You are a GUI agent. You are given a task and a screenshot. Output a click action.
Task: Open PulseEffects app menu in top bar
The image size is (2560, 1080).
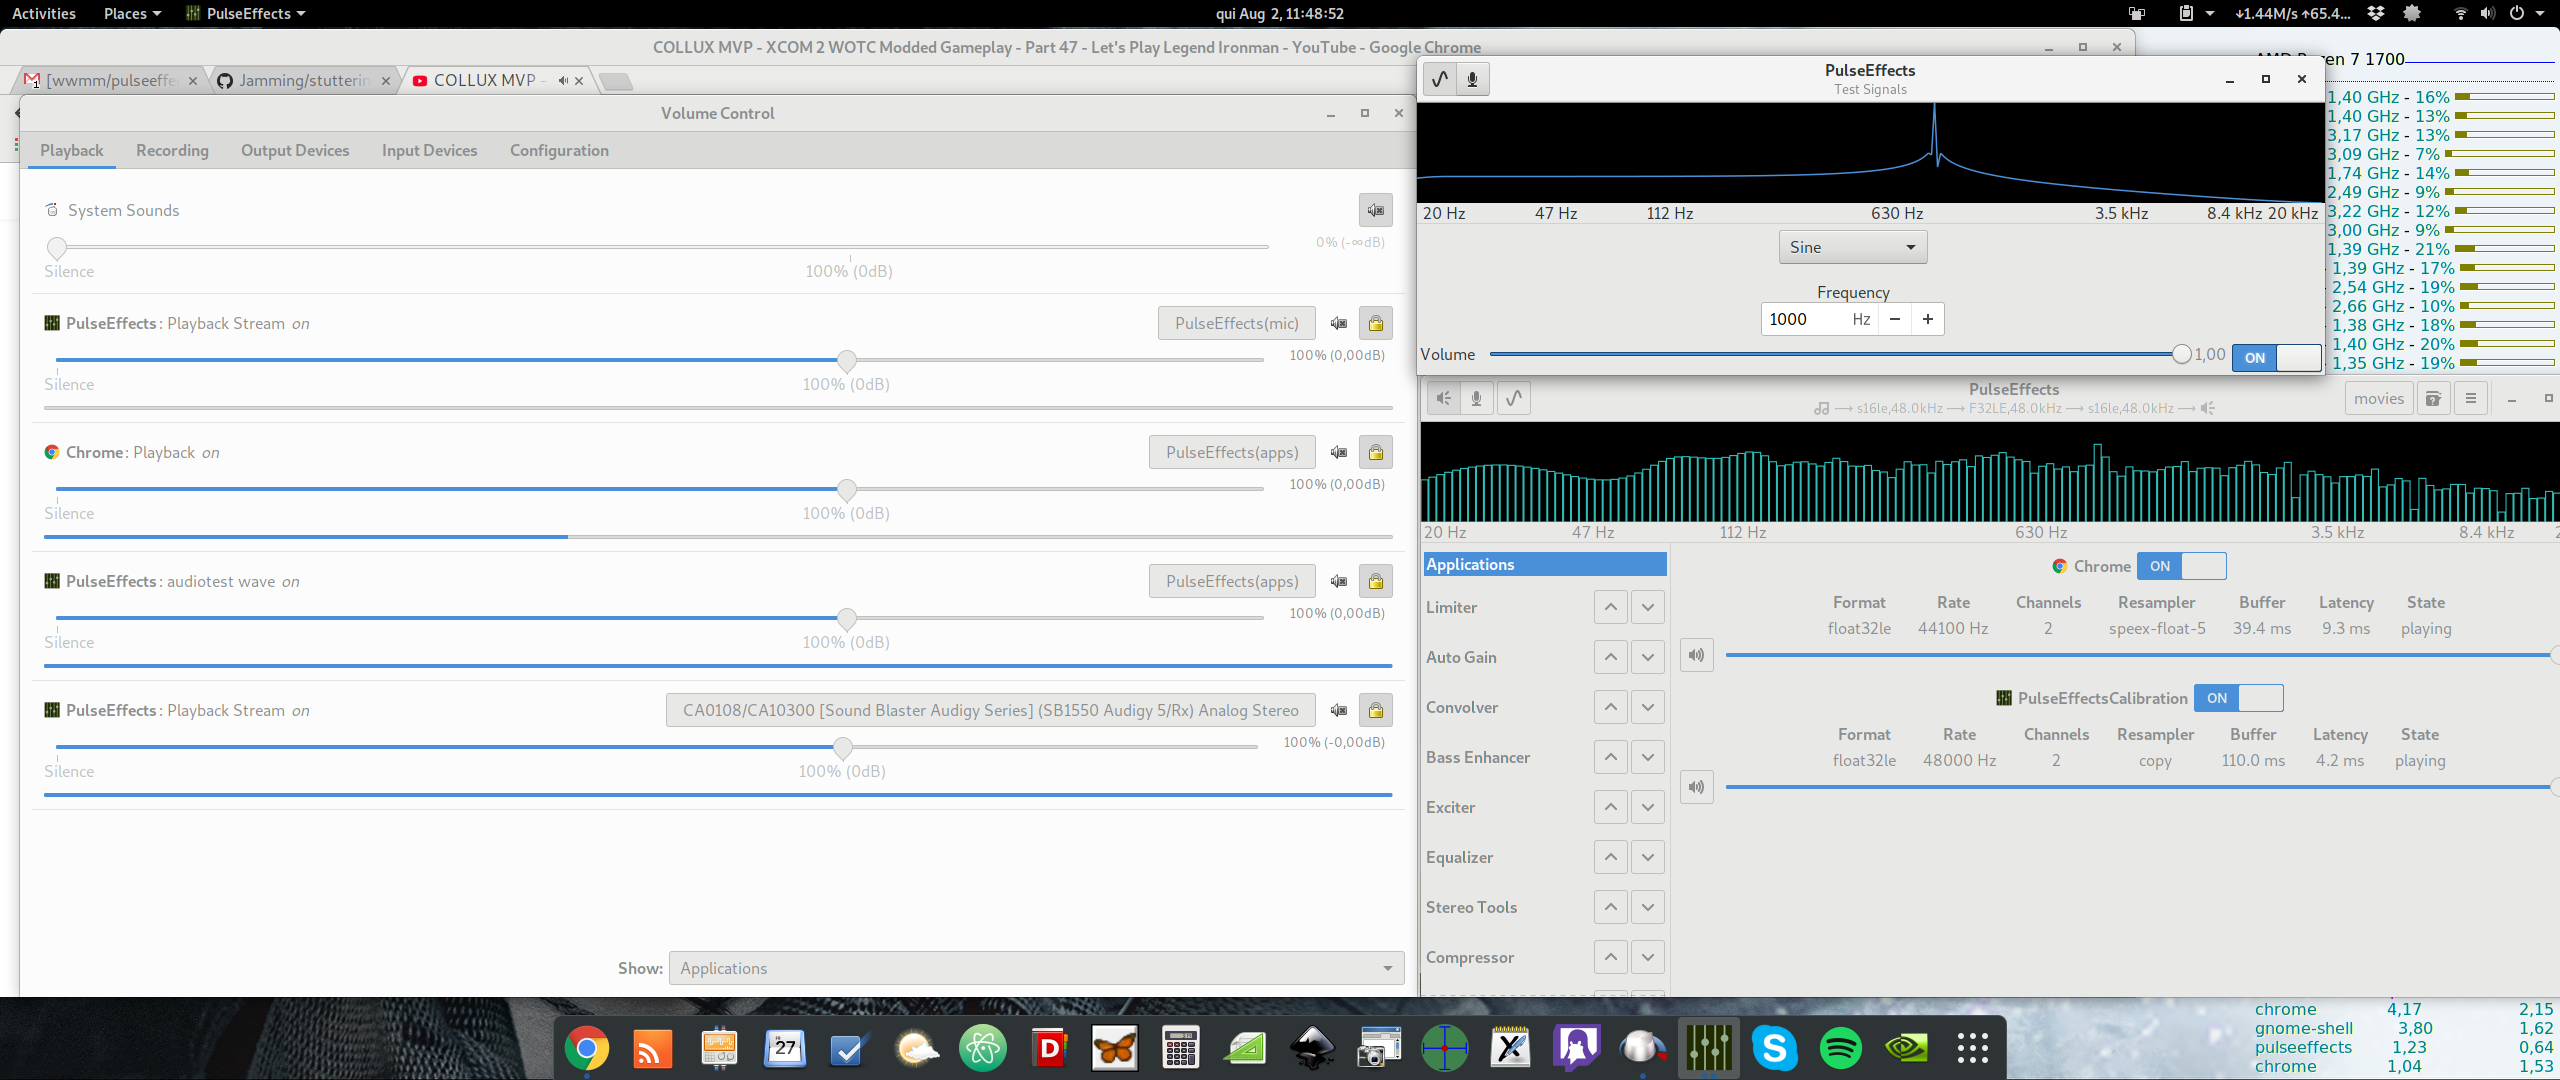tap(245, 13)
